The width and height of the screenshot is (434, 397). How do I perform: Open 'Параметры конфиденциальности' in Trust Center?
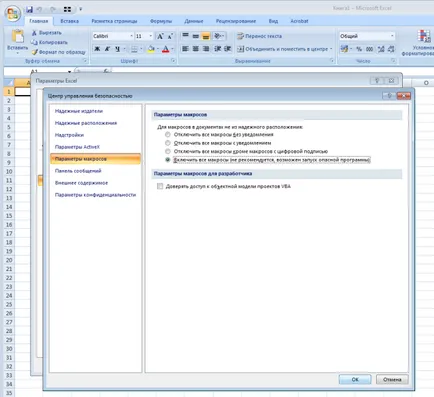(95, 195)
